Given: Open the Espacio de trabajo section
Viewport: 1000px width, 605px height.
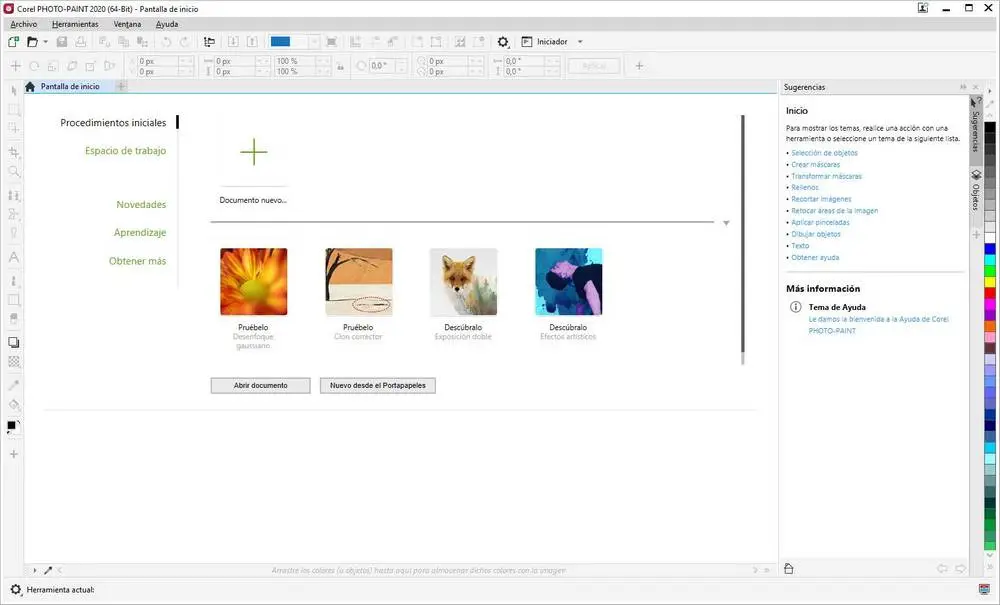Looking at the screenshot, I should [x=126, y=151].
